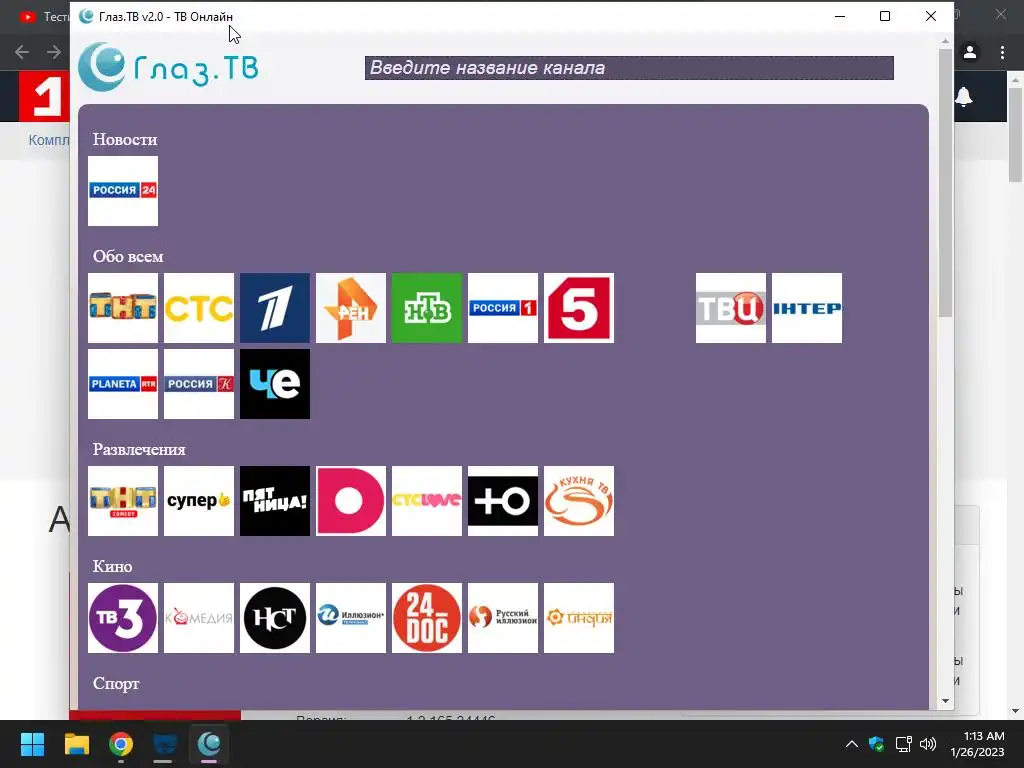Select the black +O channel tile

click(503, 501)
